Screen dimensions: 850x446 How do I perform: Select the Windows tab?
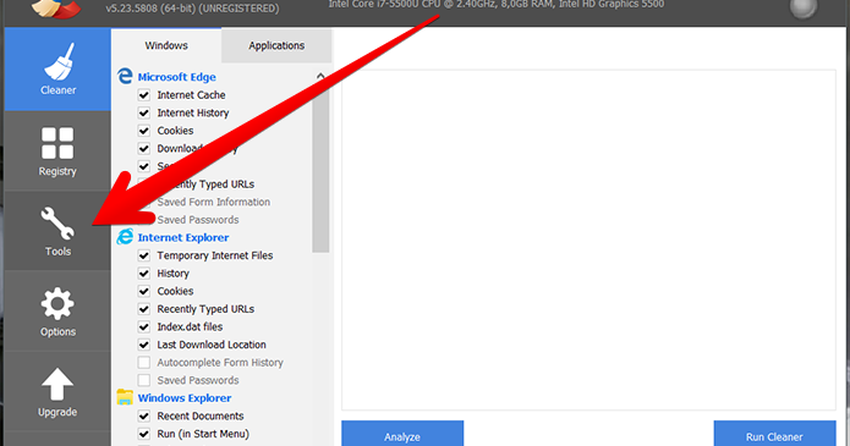point(166,46)
